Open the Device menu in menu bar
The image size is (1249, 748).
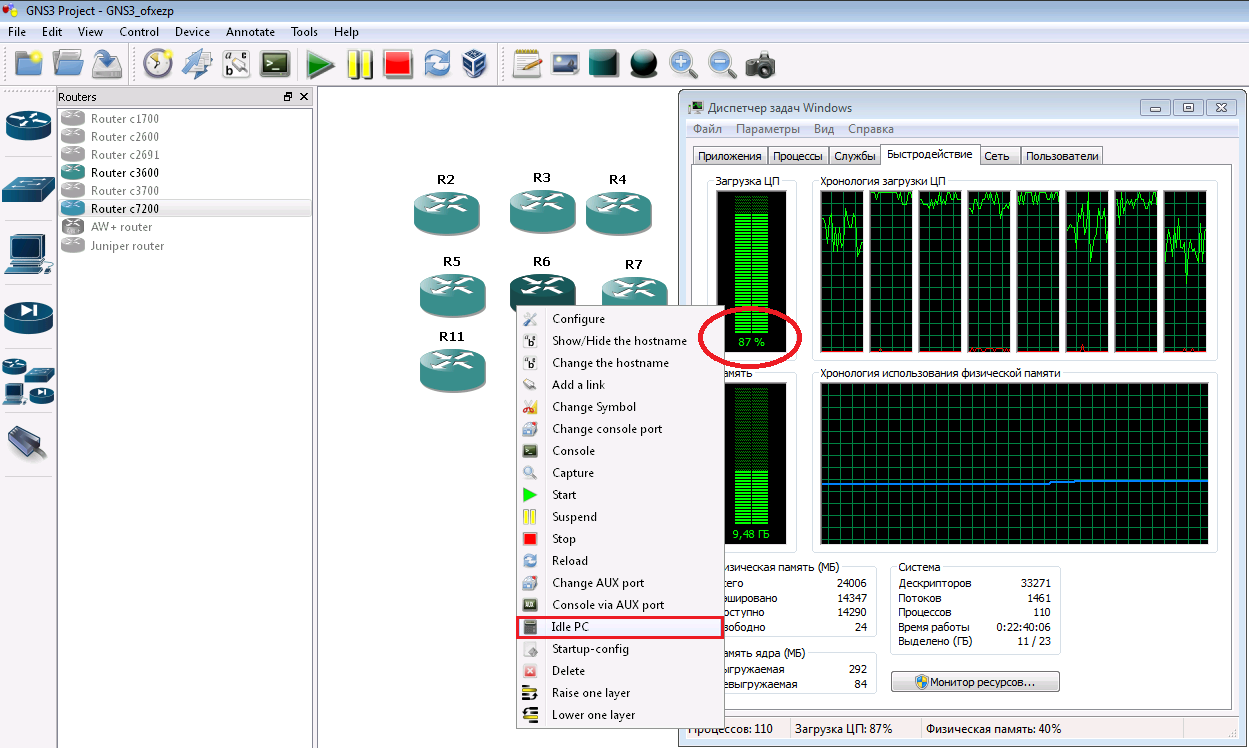(192, 32)
